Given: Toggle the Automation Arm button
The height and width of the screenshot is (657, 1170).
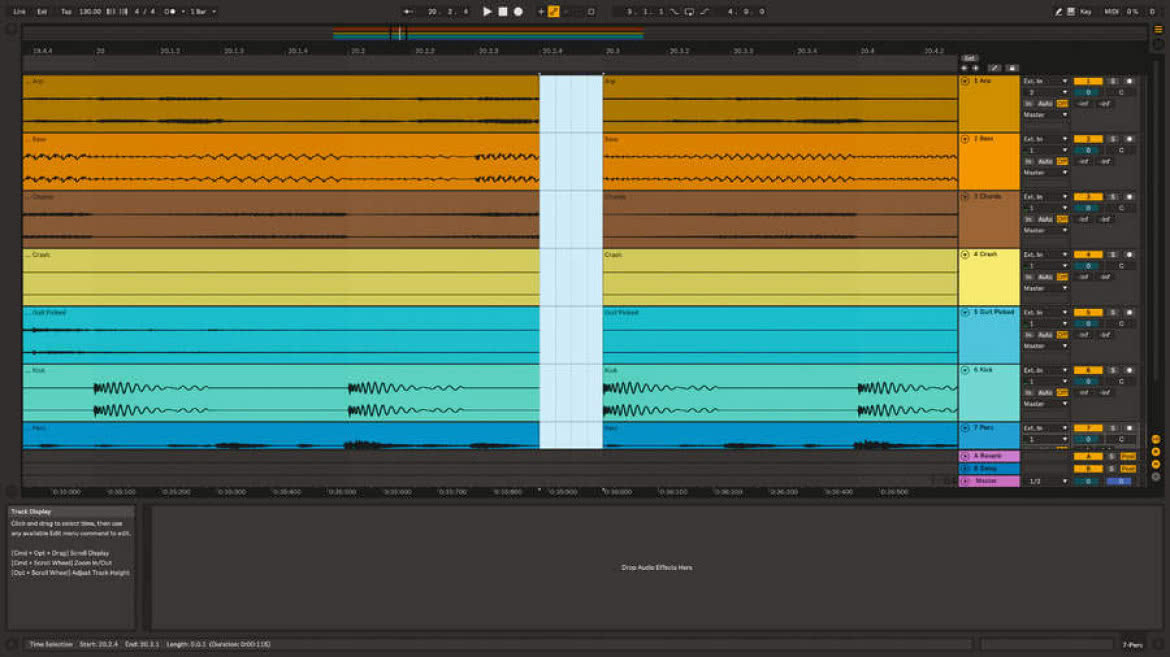Looking at the screenshot, I should 554,11.
